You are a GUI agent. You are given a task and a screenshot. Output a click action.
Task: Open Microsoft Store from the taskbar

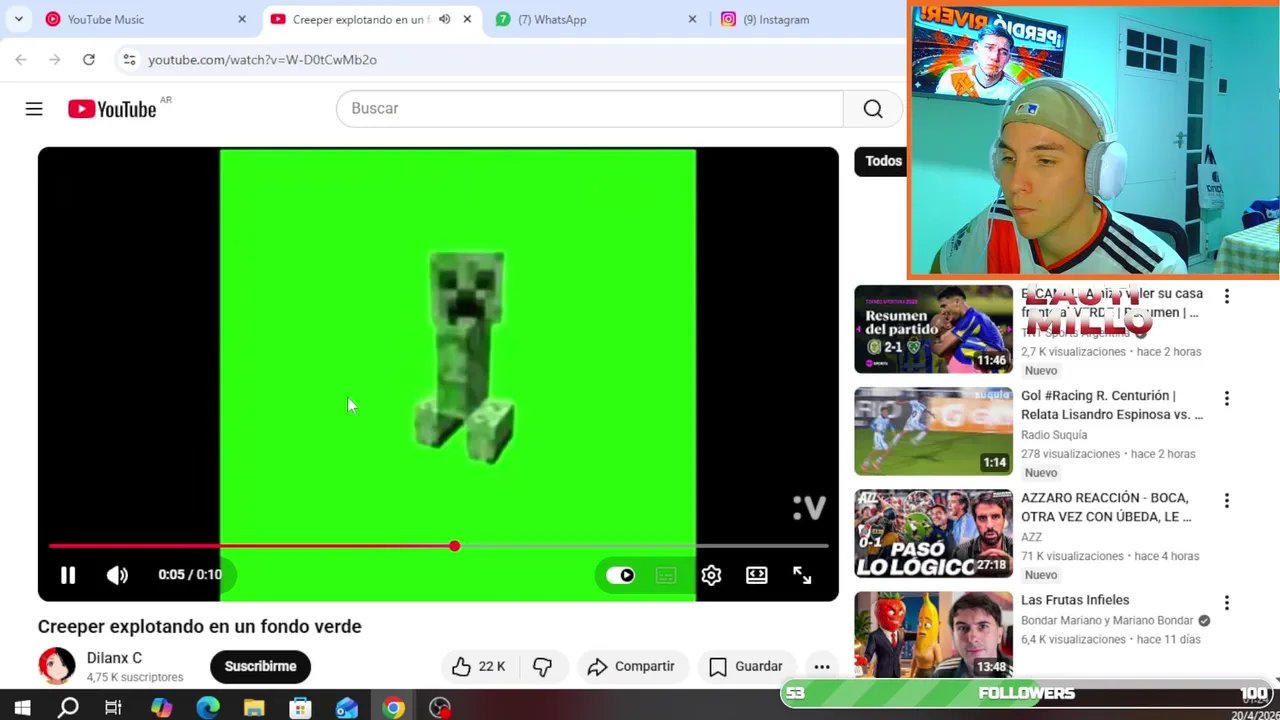click(x=300, y=708)
